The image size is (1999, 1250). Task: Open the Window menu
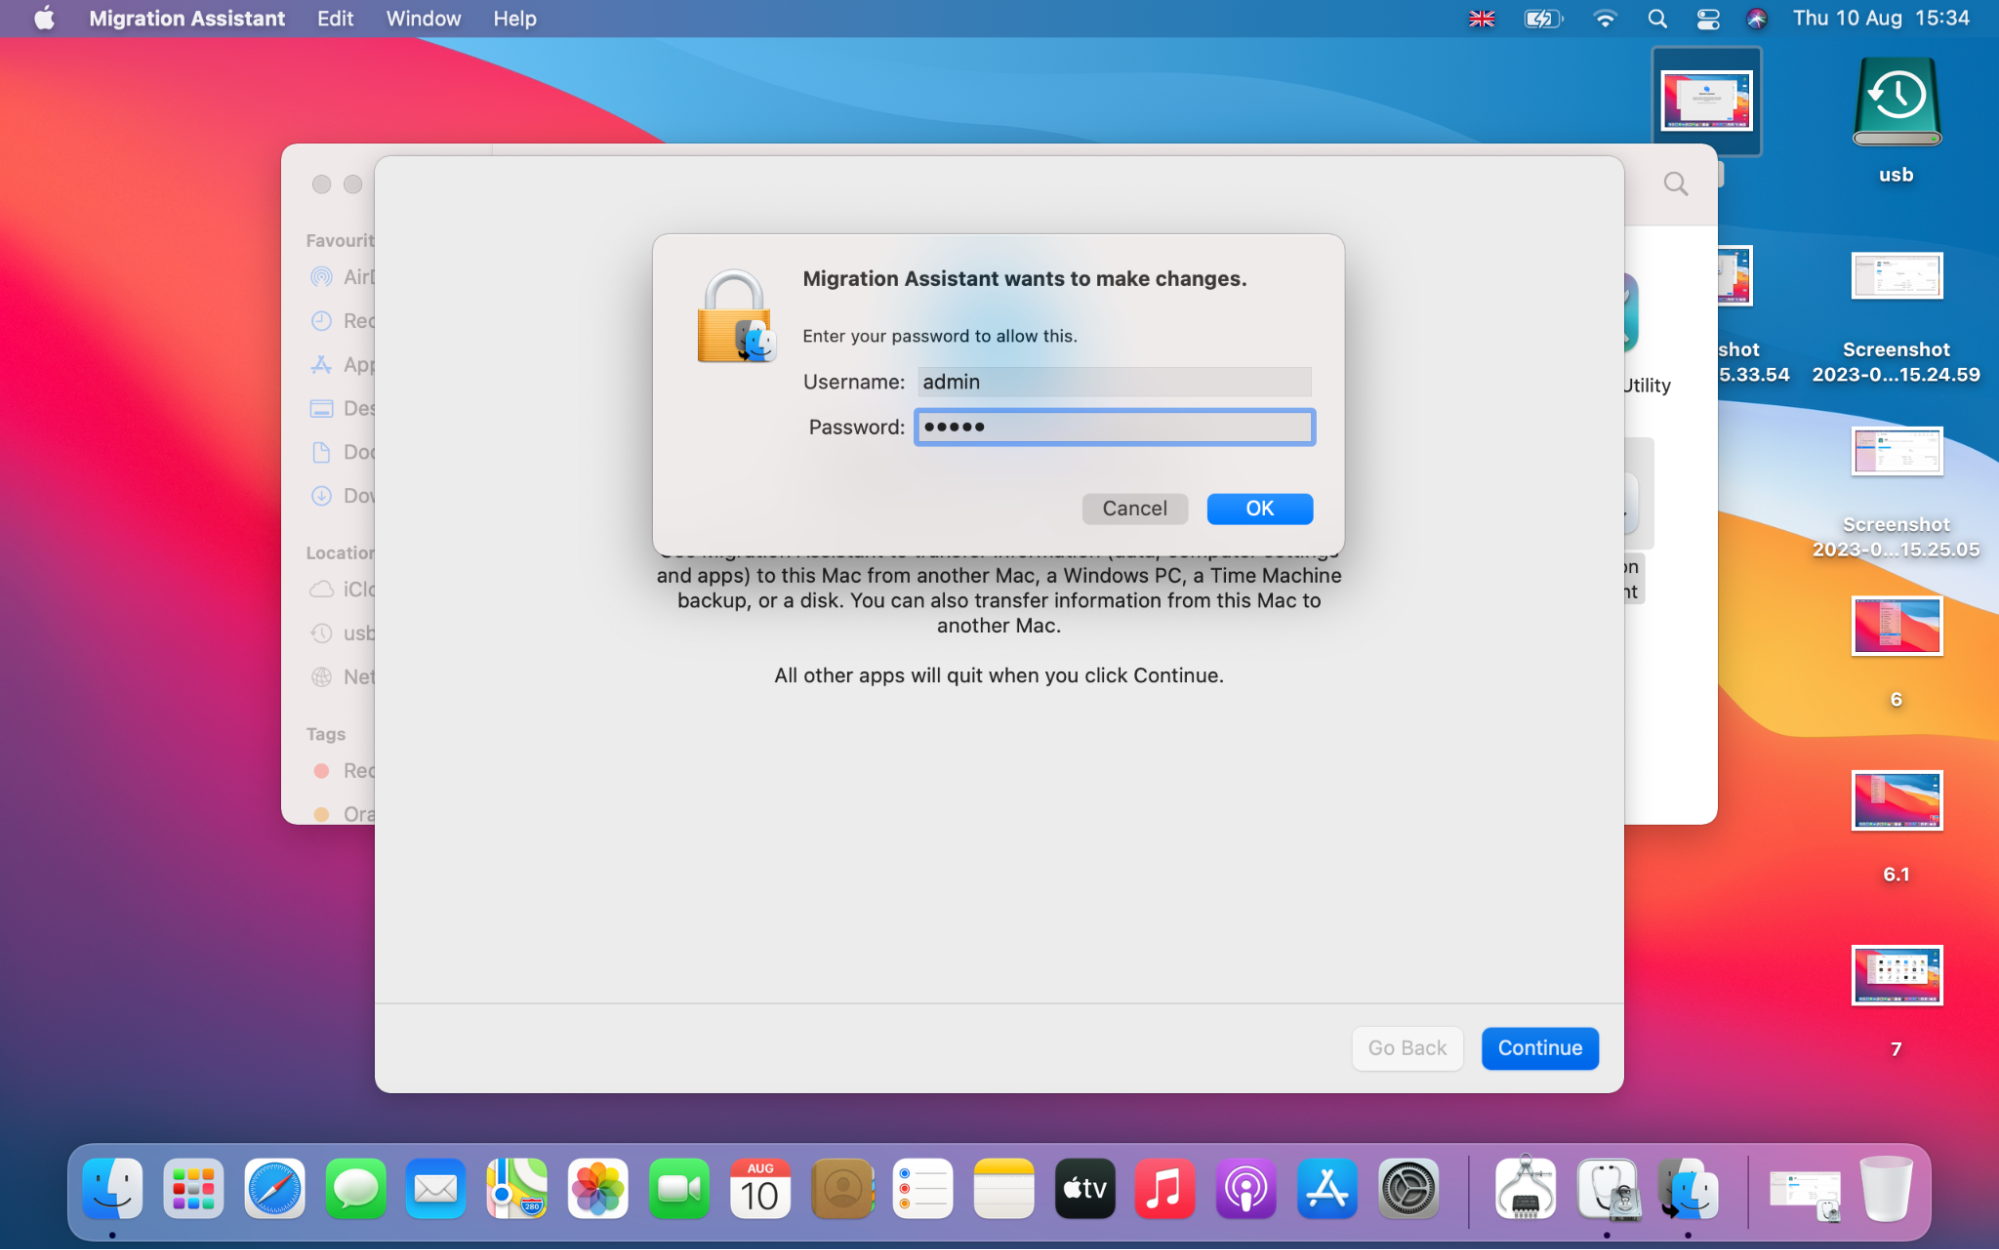coord(423,18)
